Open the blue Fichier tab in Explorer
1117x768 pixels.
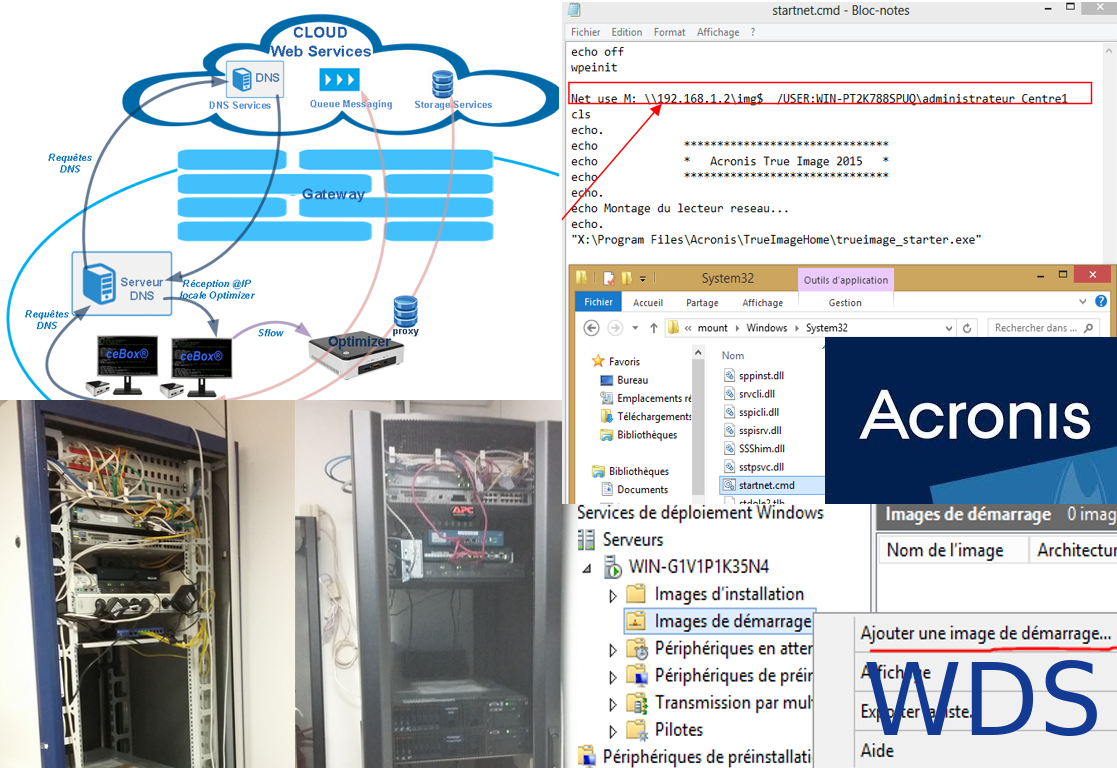pyautogui.click(x=598, y=302)
